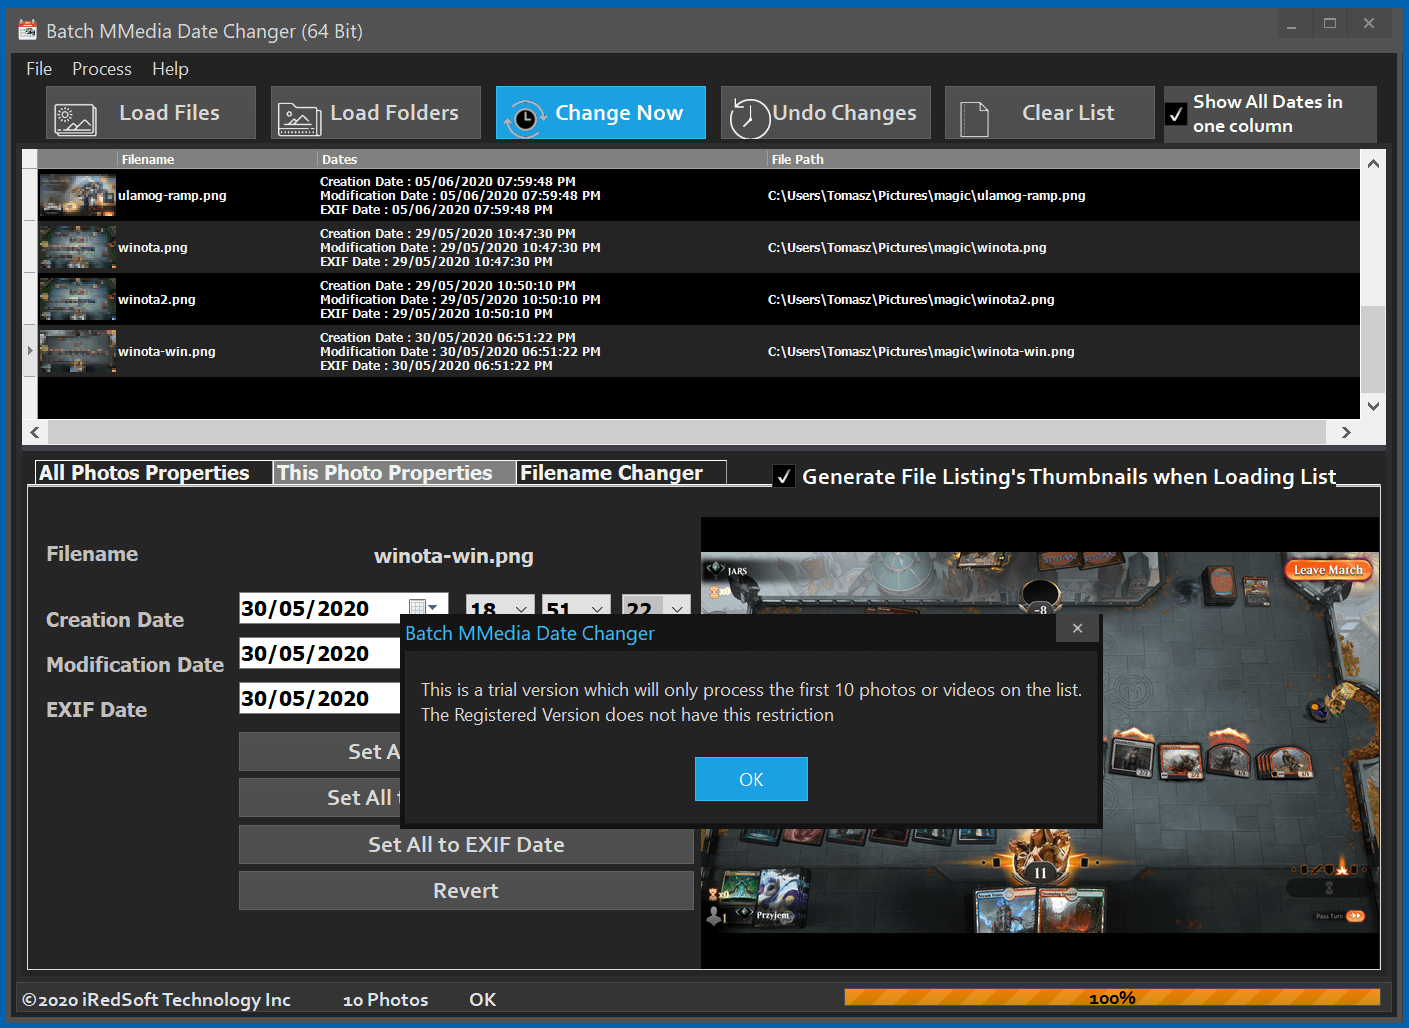Switch to Filename Changer tab
The width and height of the screenshot is (1409, 1028).
click(x=621, y=473)
